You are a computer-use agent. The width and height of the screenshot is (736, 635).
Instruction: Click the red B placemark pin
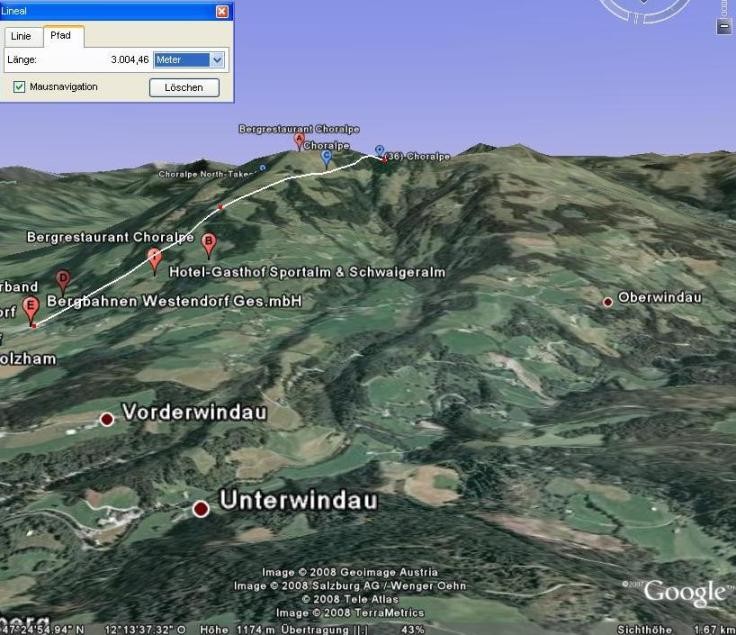pyautogui.click(x=209, y=242)
